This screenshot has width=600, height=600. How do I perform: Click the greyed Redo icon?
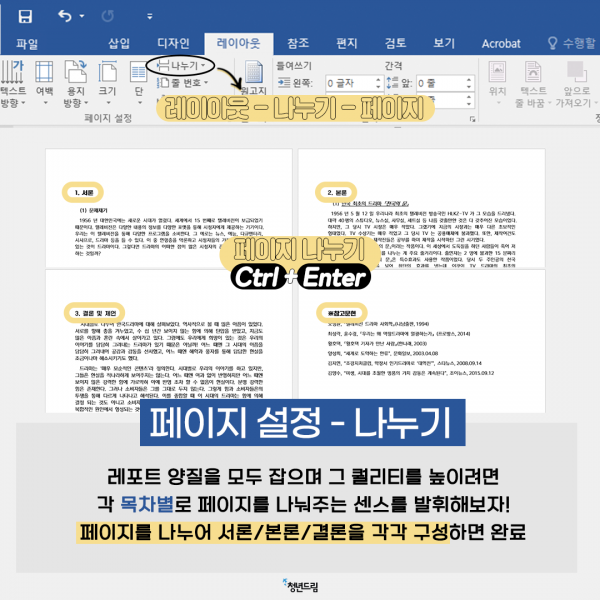108,16
